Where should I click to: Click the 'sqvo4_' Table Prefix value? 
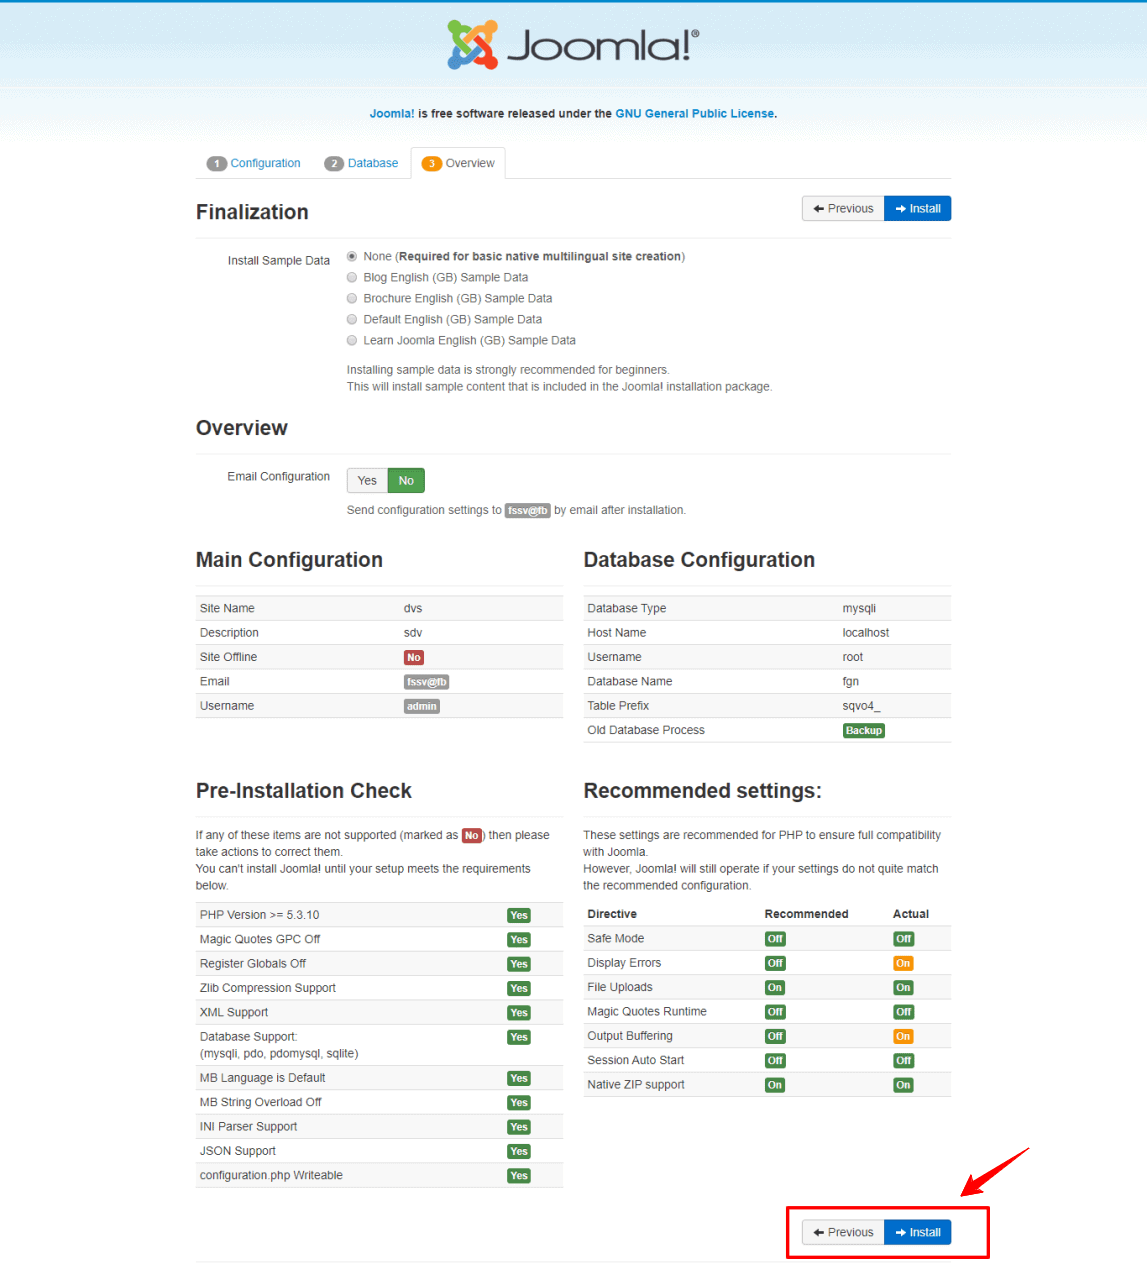[861, 706]
